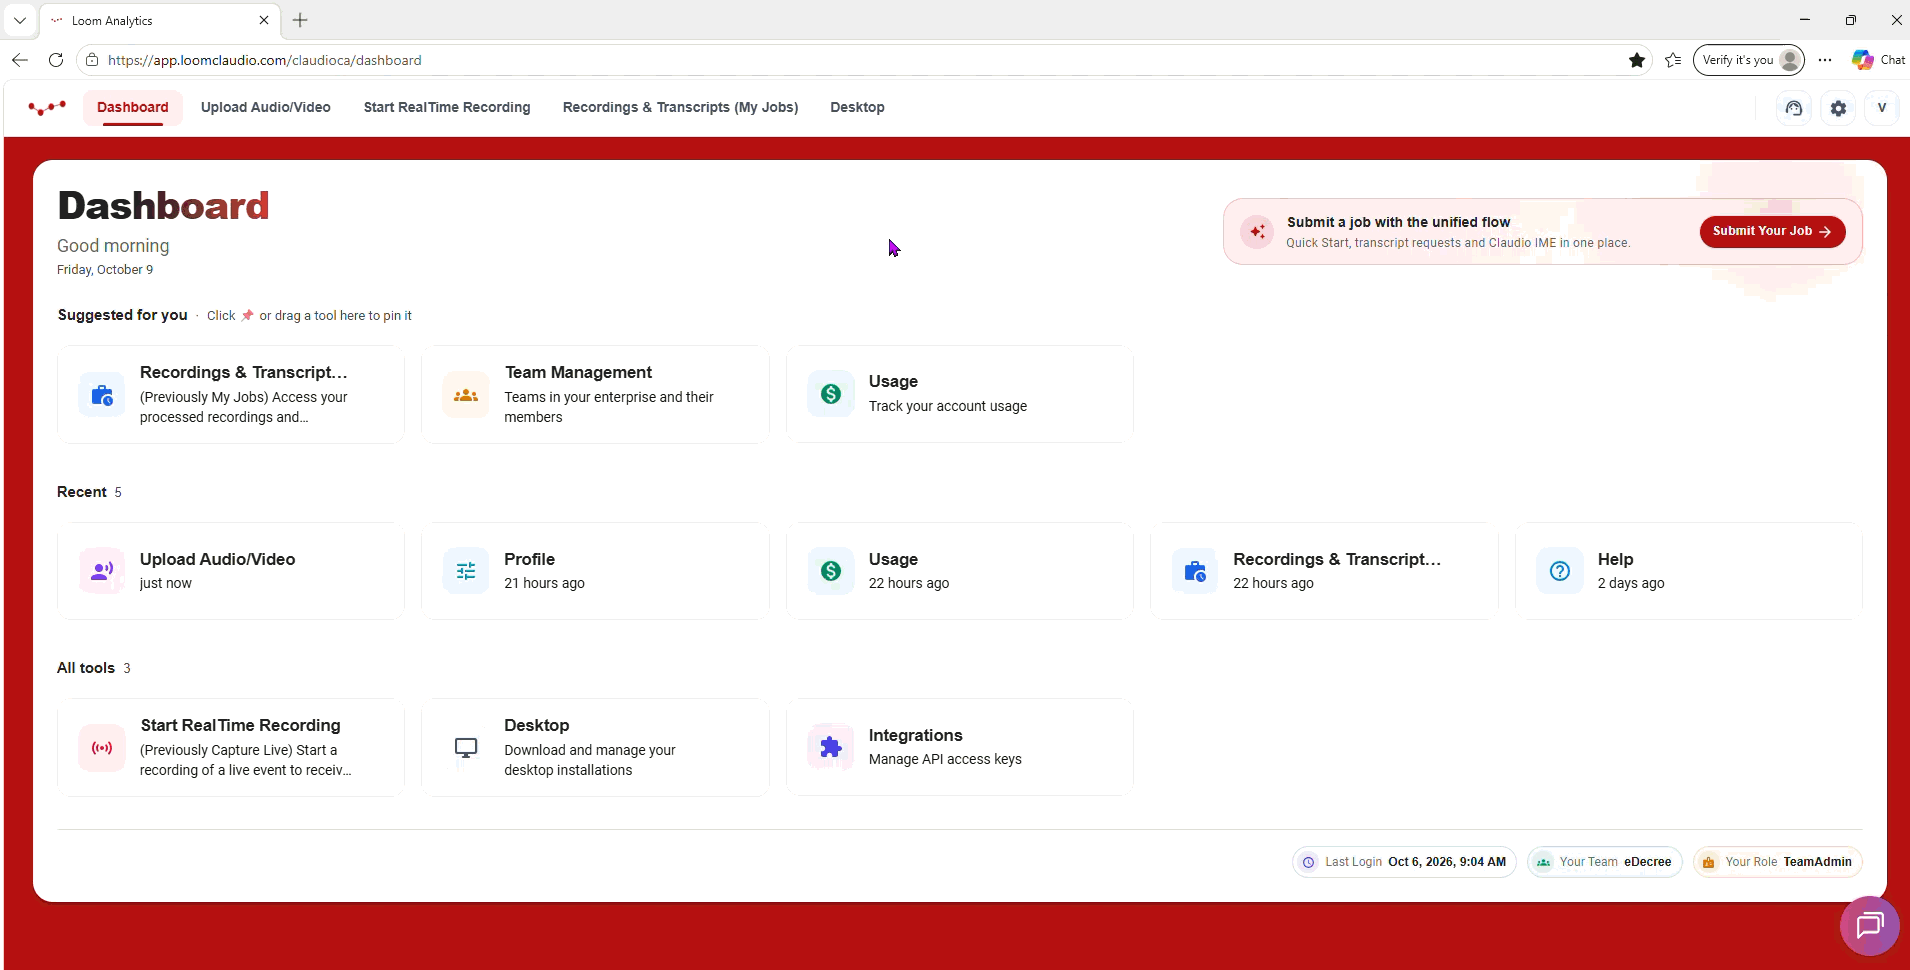The height and width of the screenshot is (970, 1910).
Task: Open the settings gear icon
Action: tap(1838, 108)
